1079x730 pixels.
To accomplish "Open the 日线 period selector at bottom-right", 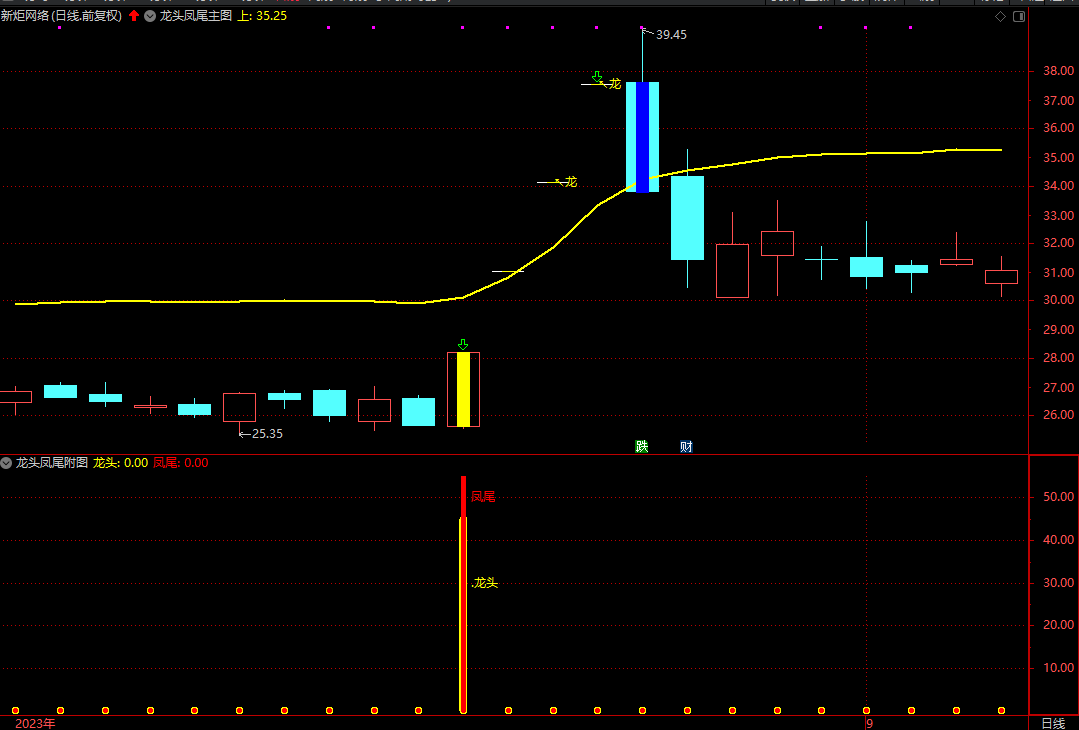I will [1053, 723].
